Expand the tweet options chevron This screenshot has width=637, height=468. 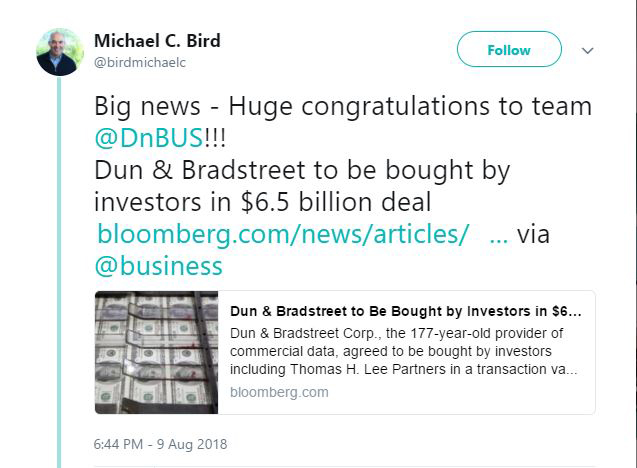pos(588,50)
